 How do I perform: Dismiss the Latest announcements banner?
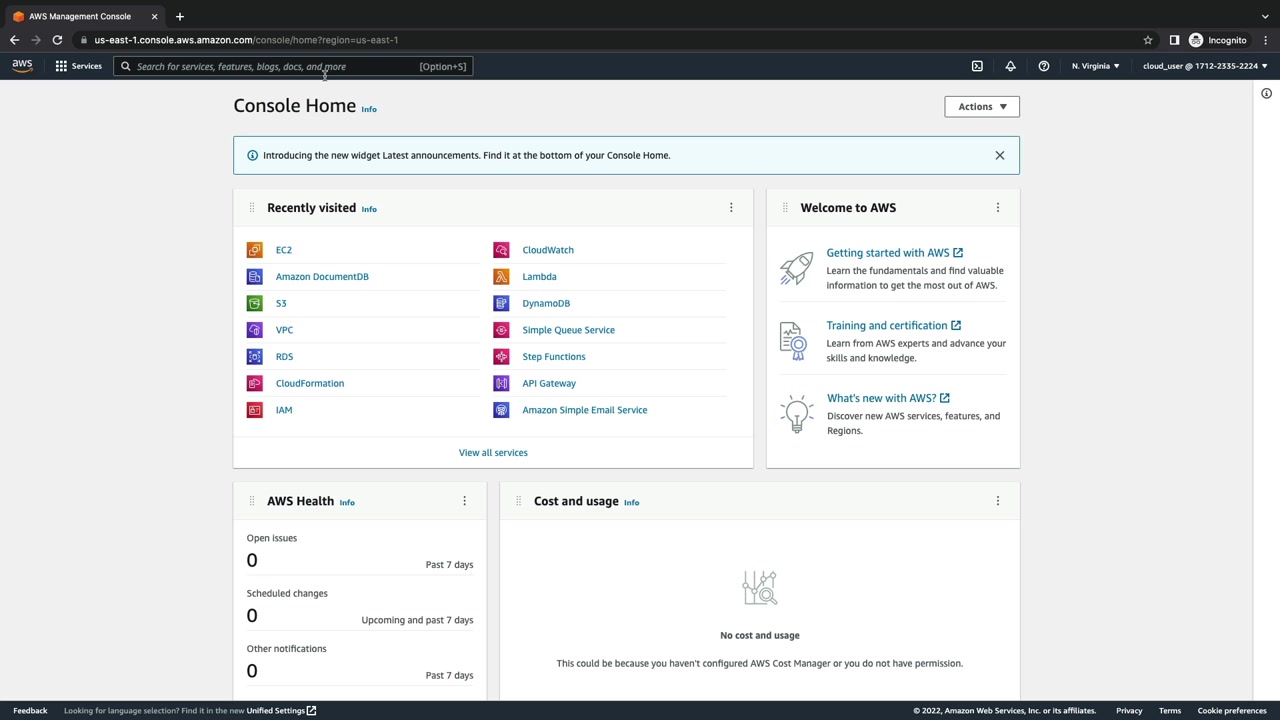999,155
